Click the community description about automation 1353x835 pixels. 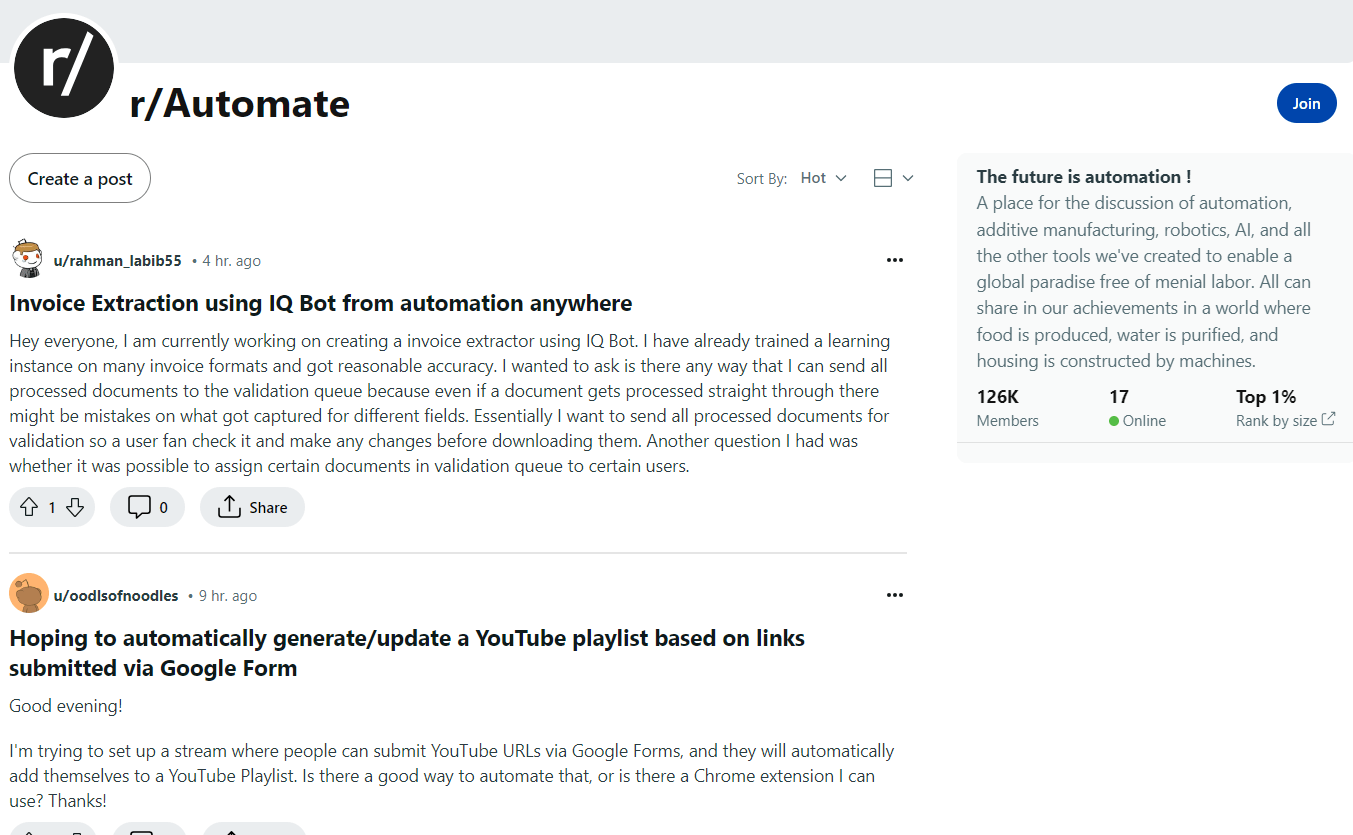pyautogui.click(x=1145, y=282)
